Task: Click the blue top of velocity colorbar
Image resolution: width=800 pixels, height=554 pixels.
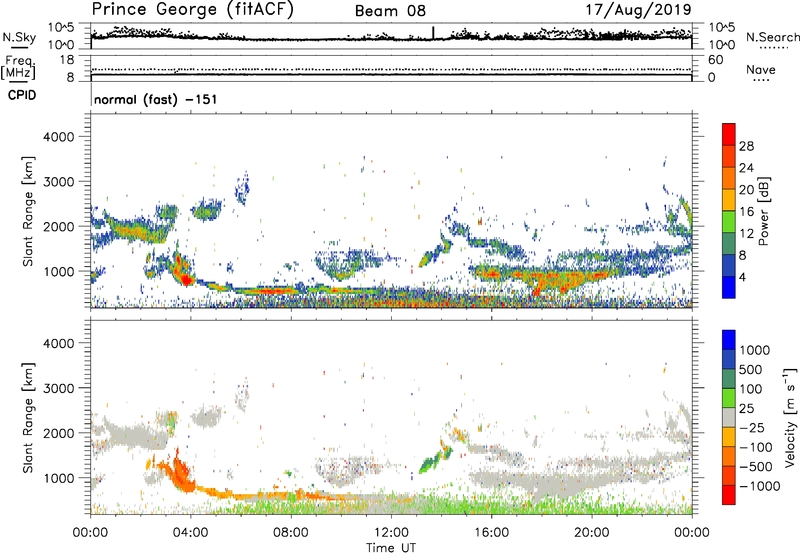Action: [x=729, y=339]
